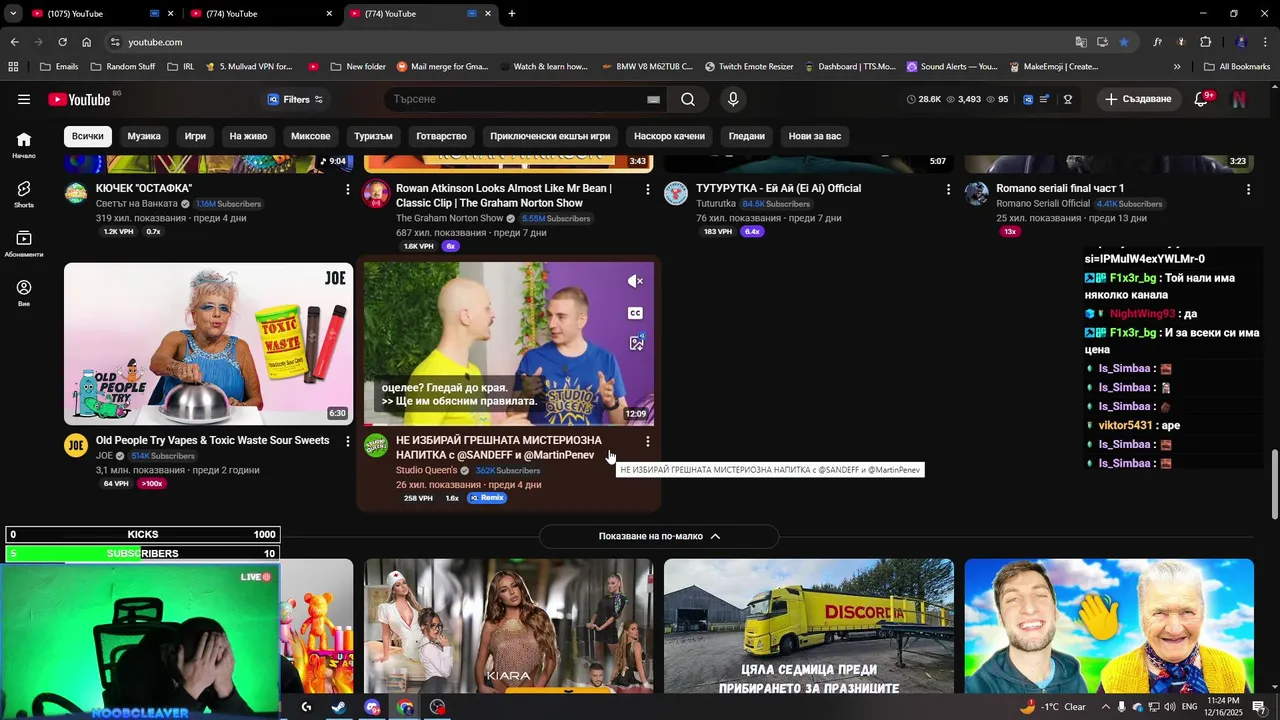The image size is (1280, 720).
Task: Unmute the preview playing Studio Queen's video
Action: click(635, 282)
